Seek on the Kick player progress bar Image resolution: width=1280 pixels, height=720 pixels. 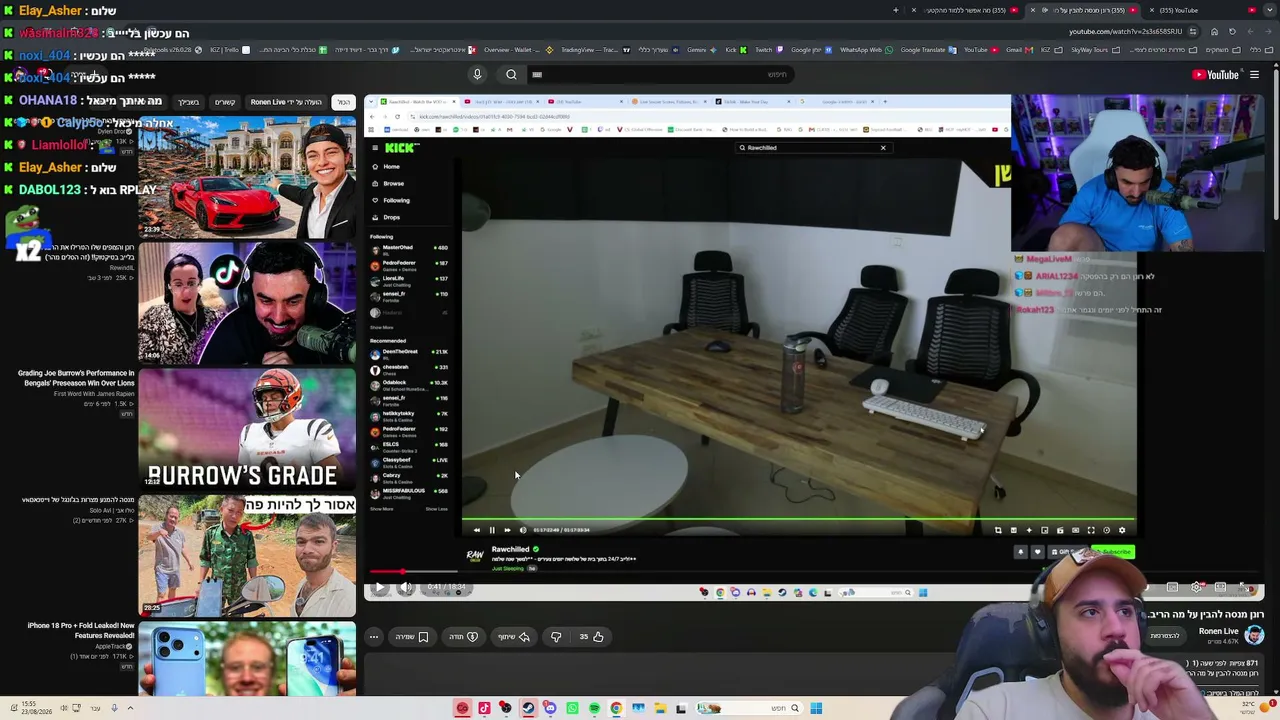799,520
